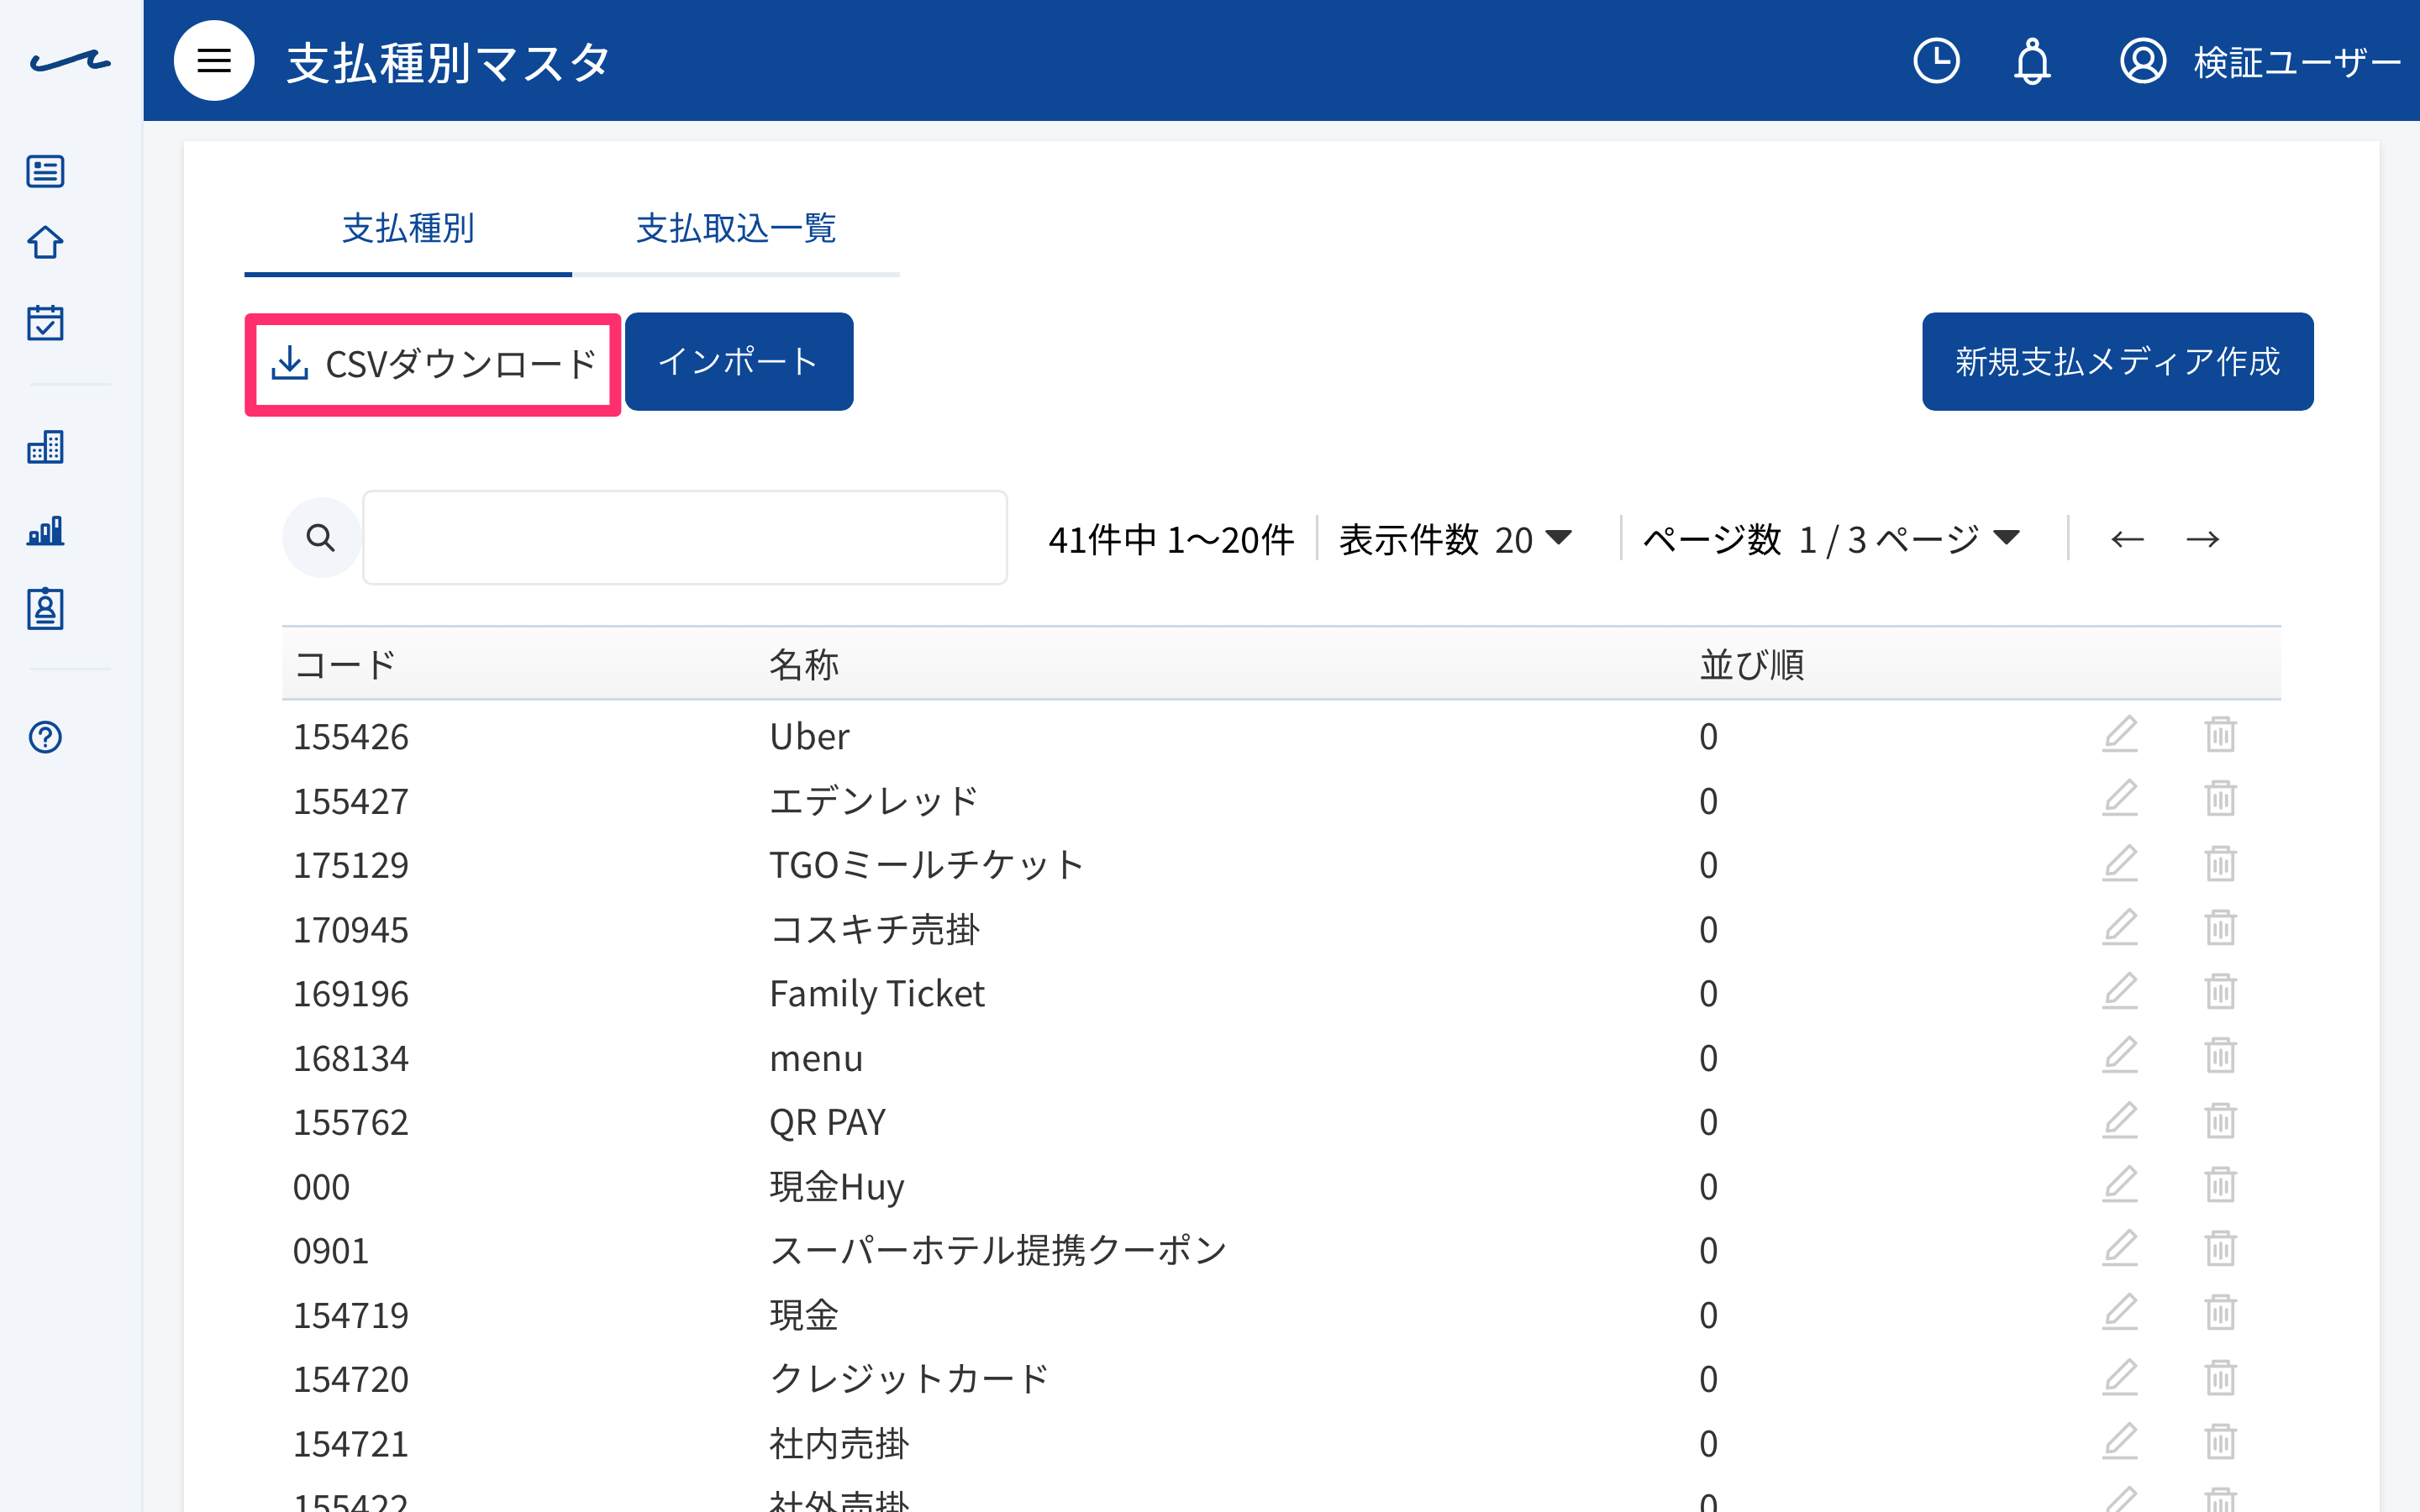Image resolution: width=2420 pixels, height=1512 pixels.
Task: Delete the QR PAY row
Action: pyautogui.click(x=2220, y=1121)
